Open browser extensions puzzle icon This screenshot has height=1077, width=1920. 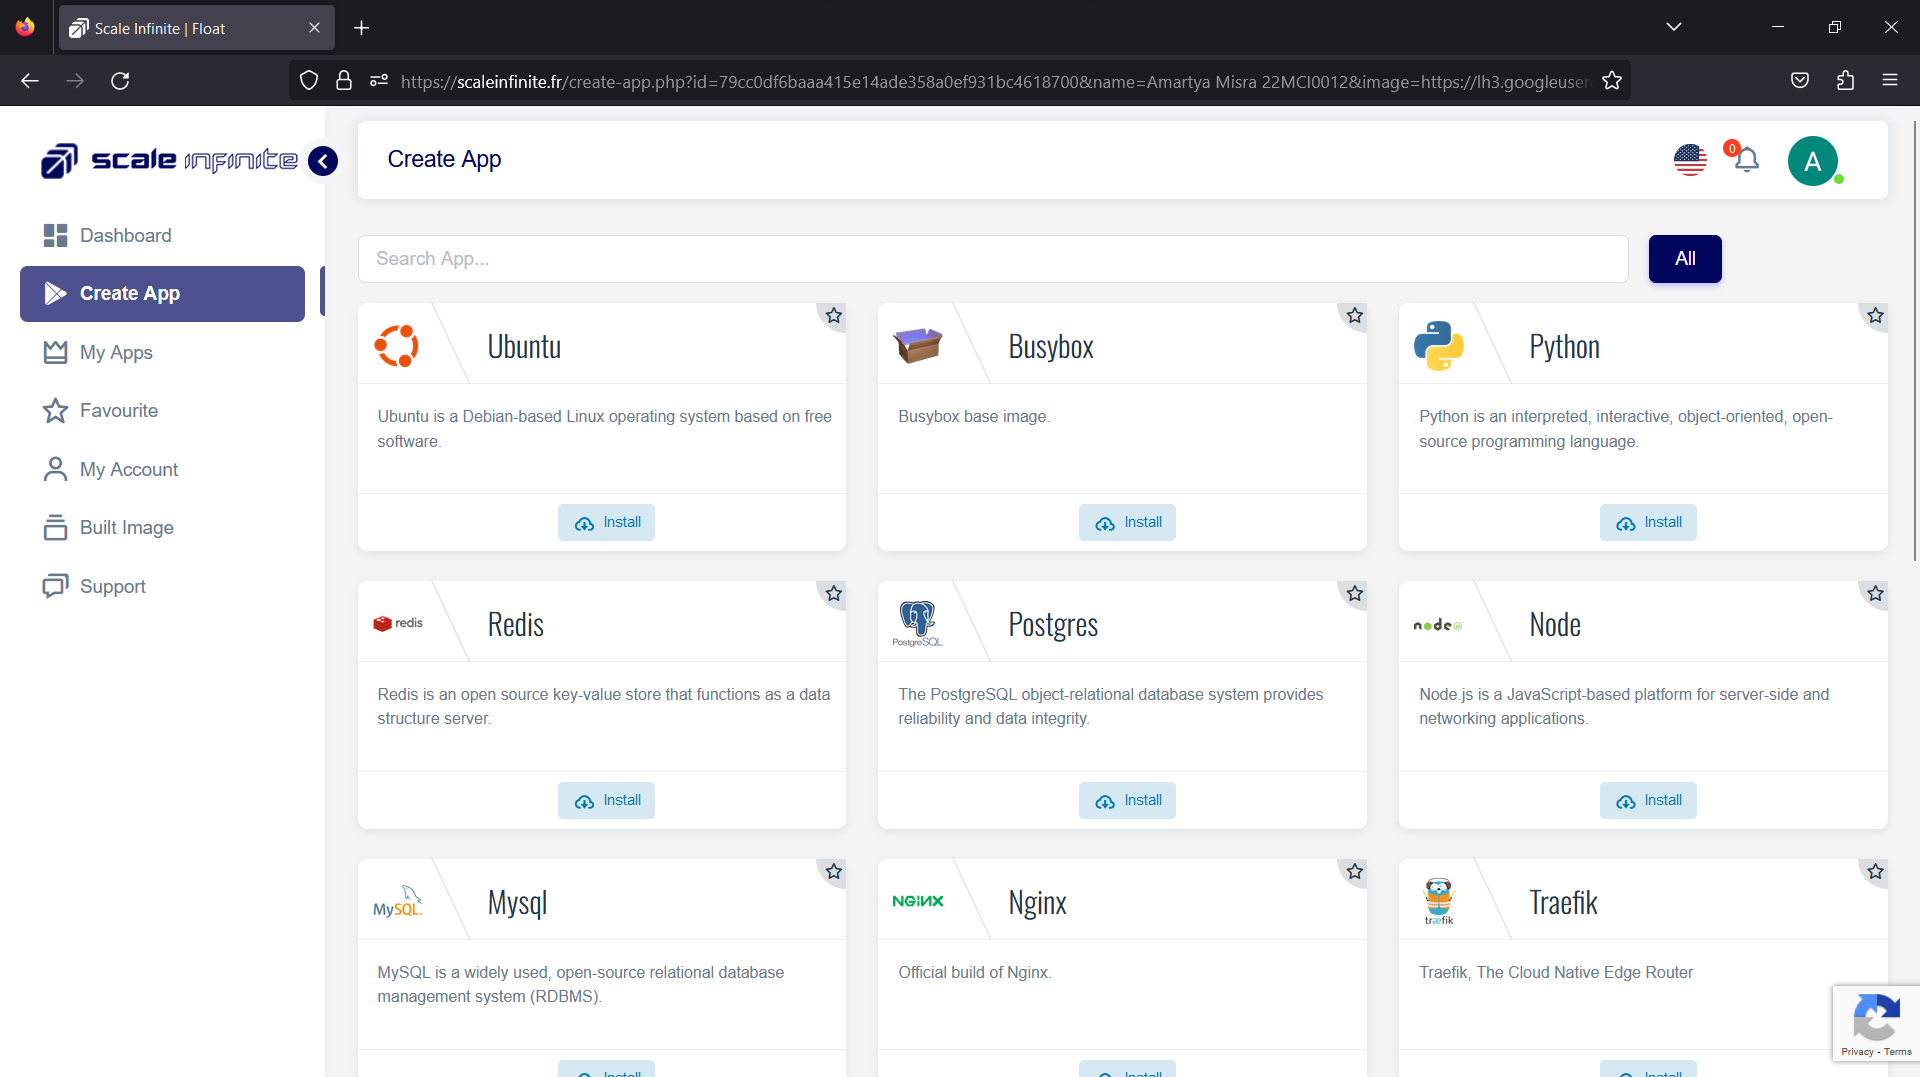tap(1845, 81)
